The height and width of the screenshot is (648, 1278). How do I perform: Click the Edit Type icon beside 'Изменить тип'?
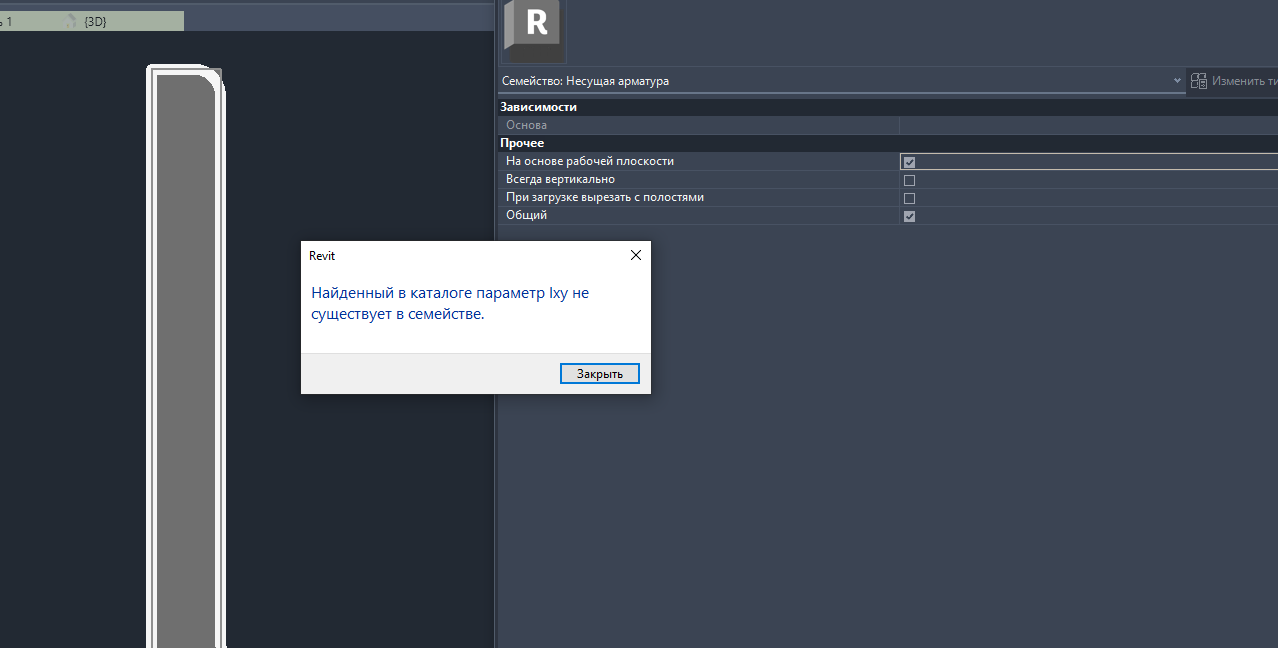tap(1198, 81)
